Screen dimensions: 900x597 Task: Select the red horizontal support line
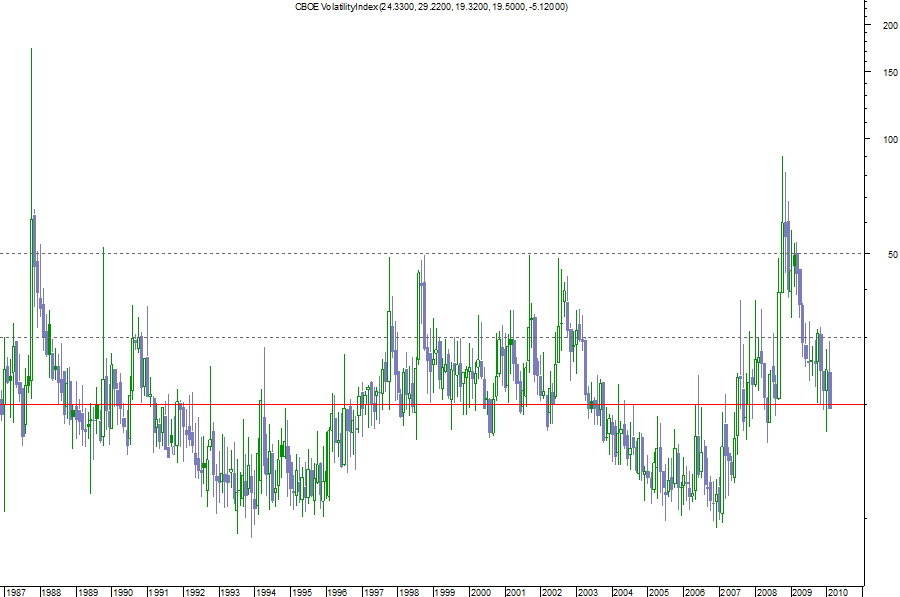pyautogui.click(x=433, y=405)
